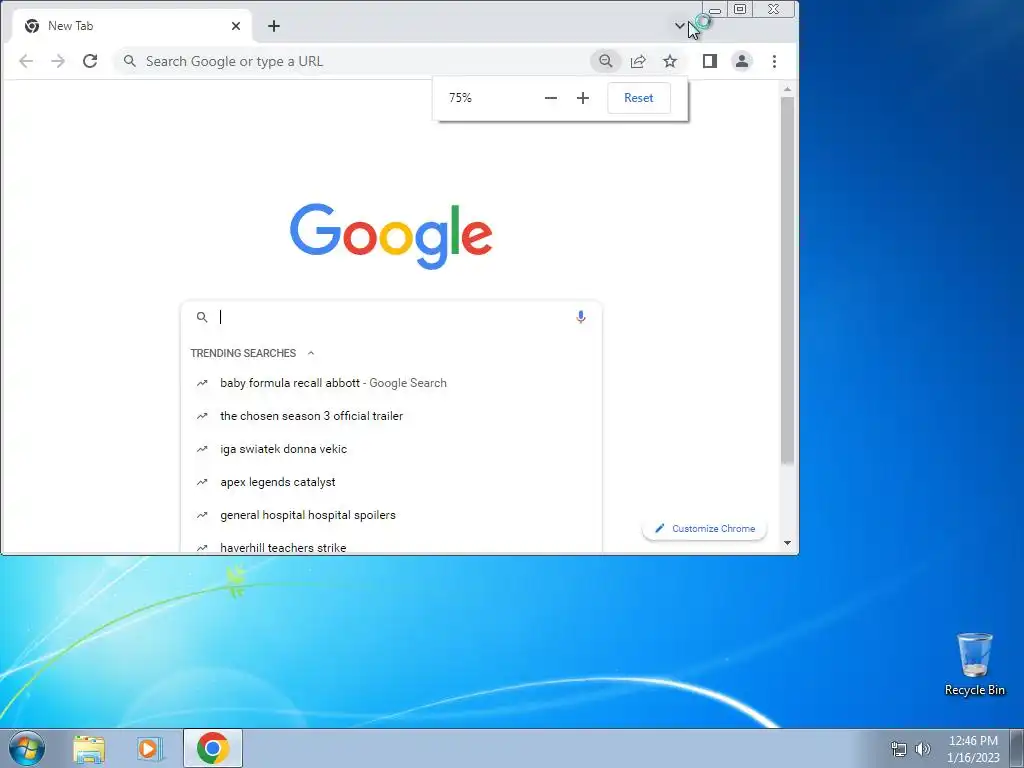Increase zoom with the plus button

point(583,98)
